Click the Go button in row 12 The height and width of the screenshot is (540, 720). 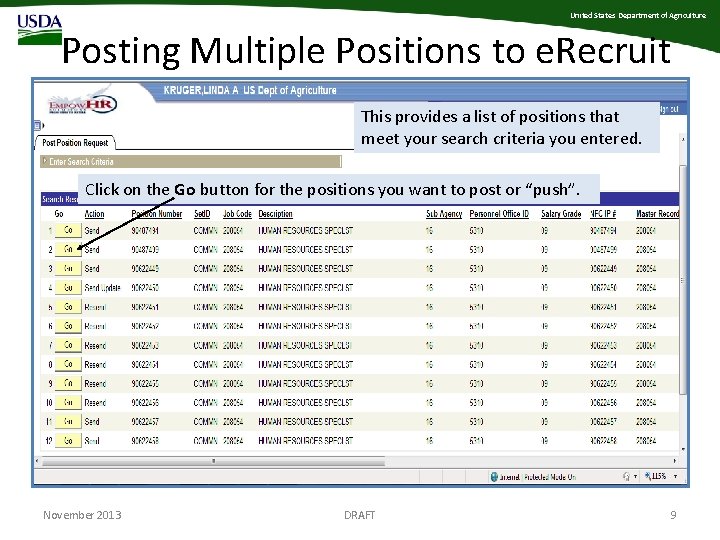[x=68, y=440]
